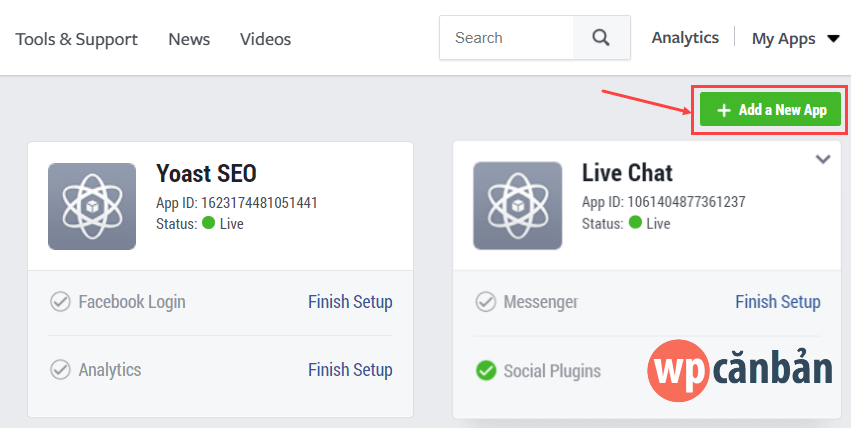This screenshot has height=428, width=851.
Task: Open the Yoast SEO app icon
Action: [x=92, y=206]
